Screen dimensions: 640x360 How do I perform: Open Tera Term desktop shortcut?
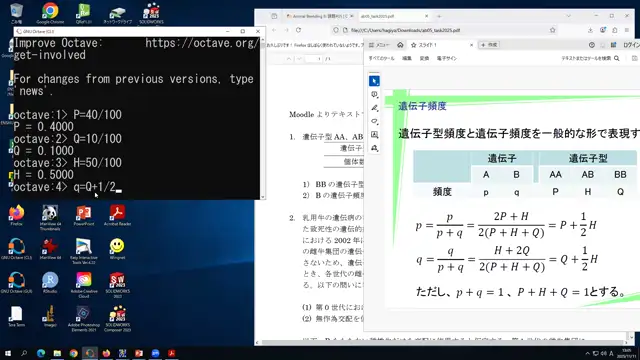pos(16,316)
